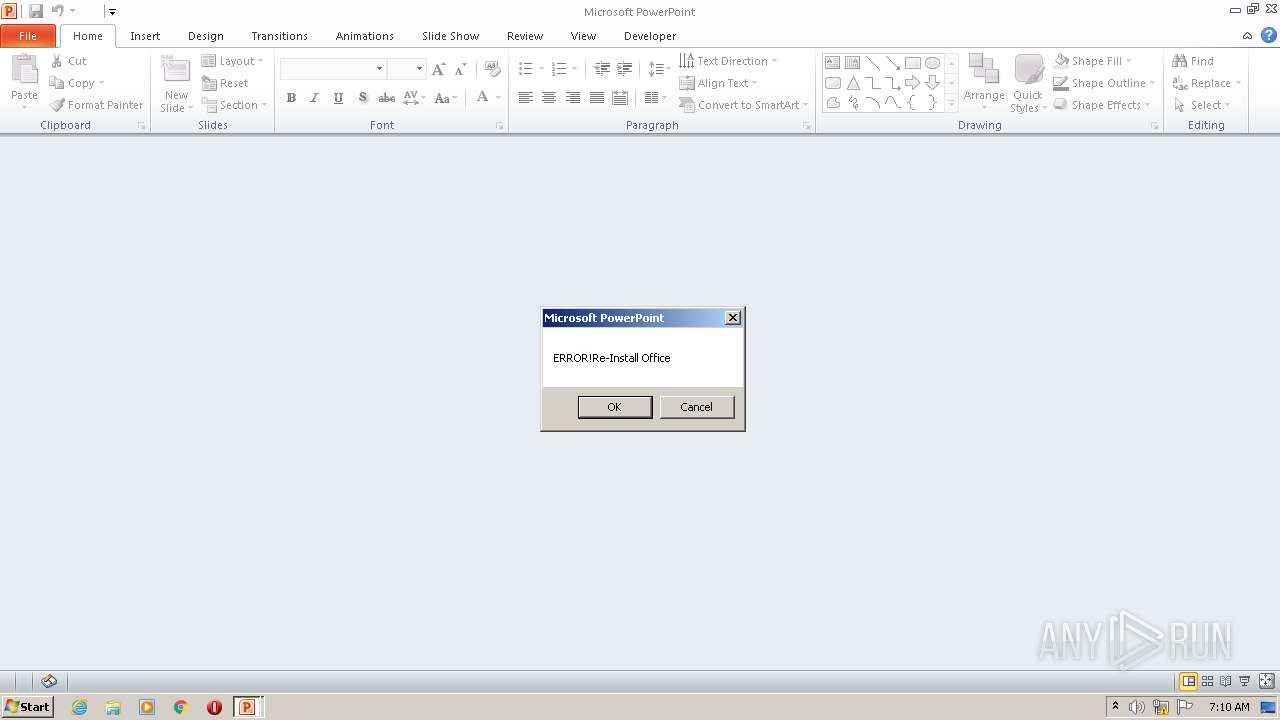Image resolution: width=1280 pixels, height=720 pixels.
Task: Click the Bullets list icon
Action: 526,69
